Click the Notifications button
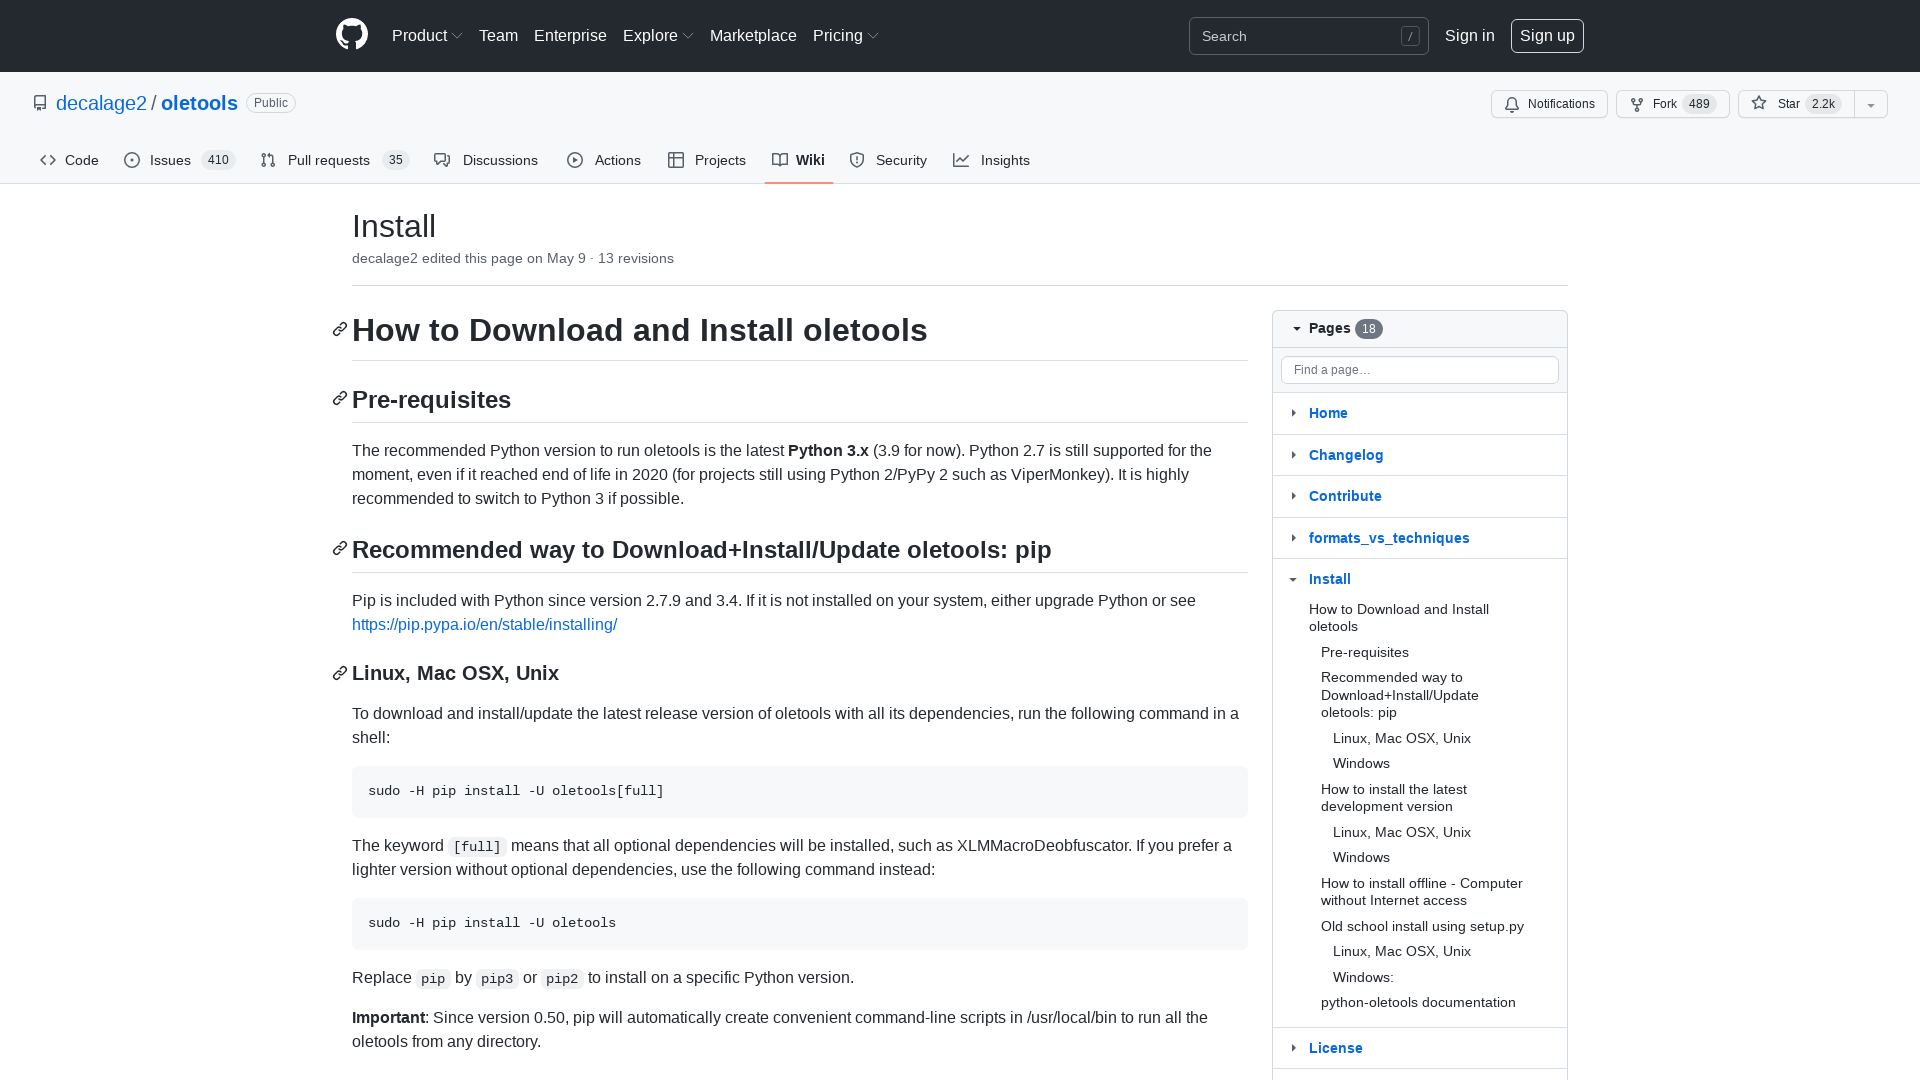The image size is (1920, 1080). pos(1549,104)
